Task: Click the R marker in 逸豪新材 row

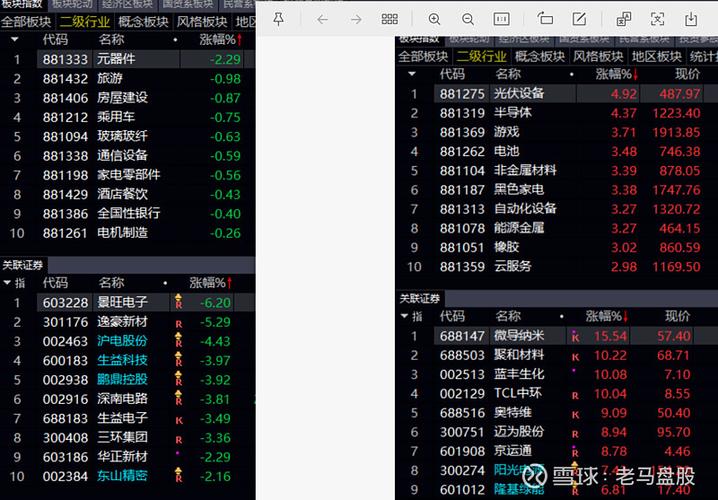Action: 179,324
